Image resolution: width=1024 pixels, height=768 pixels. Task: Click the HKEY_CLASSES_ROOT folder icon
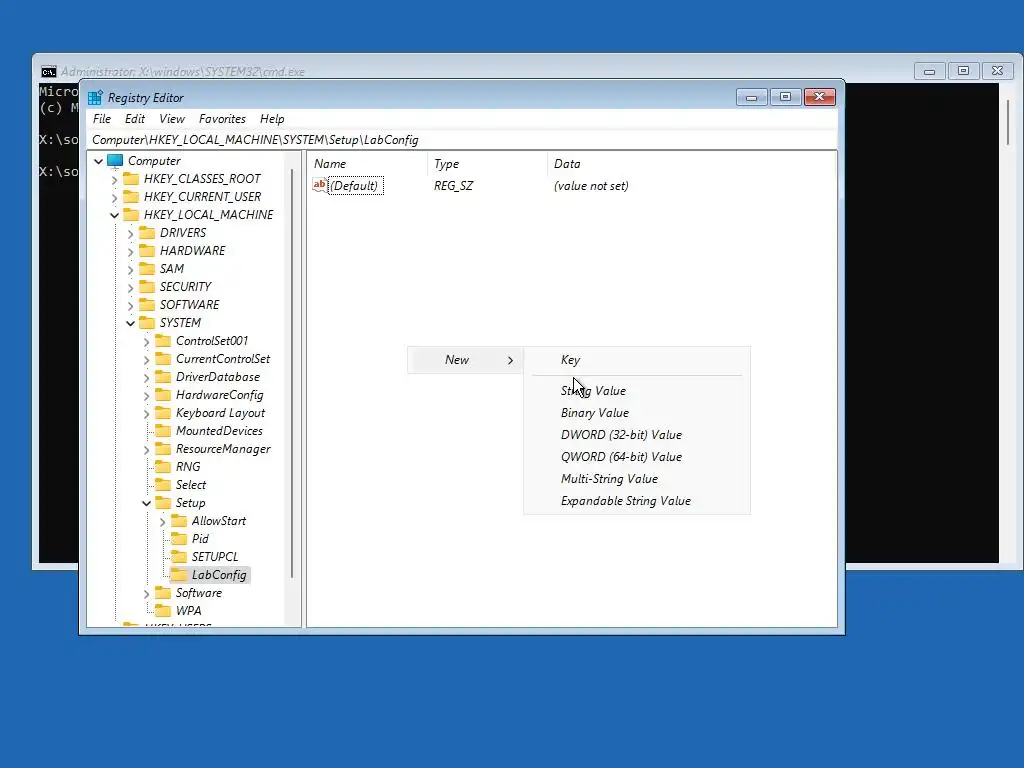[x=131, y=179]
